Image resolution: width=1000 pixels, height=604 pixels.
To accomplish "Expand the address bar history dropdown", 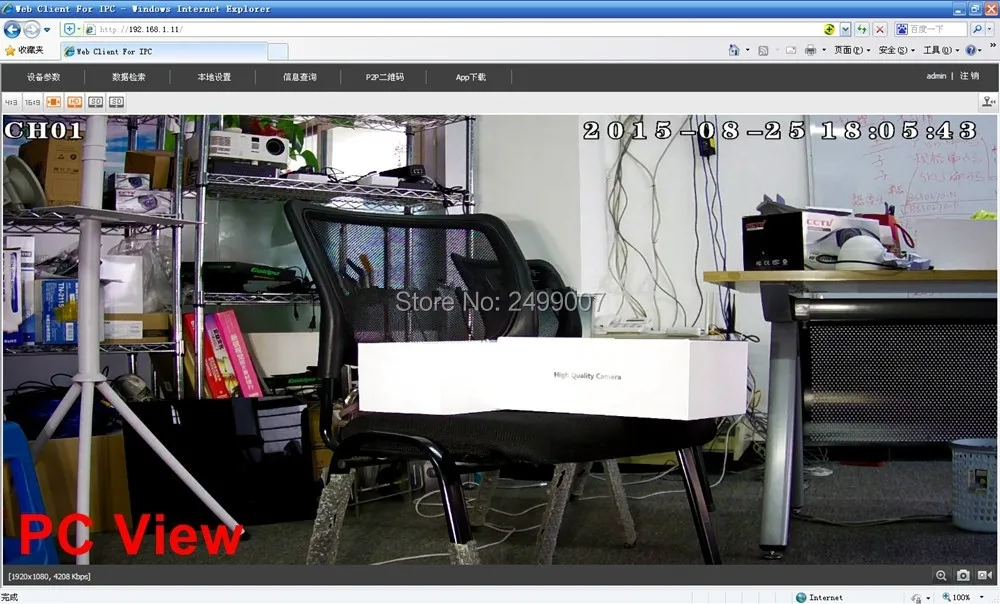I will pos(845,29).
